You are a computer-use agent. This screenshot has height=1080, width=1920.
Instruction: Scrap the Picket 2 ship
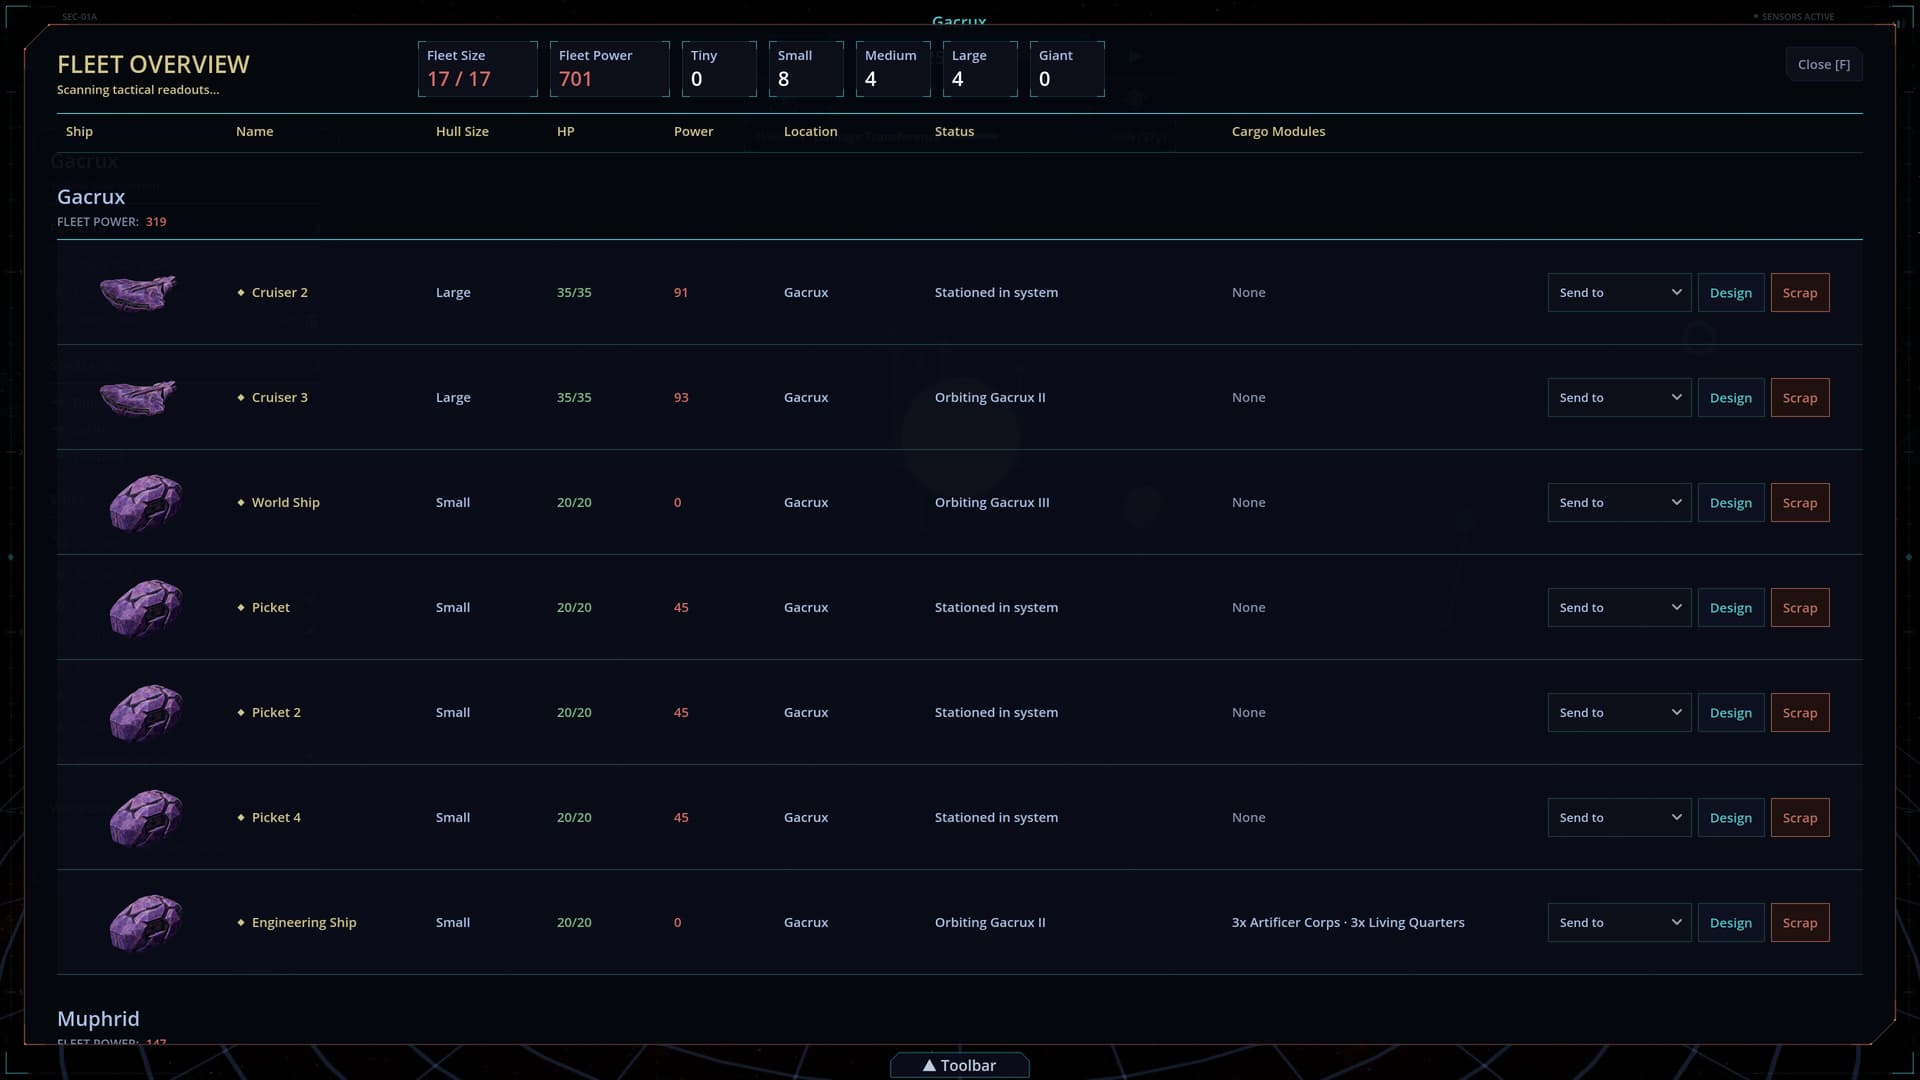1800,713
